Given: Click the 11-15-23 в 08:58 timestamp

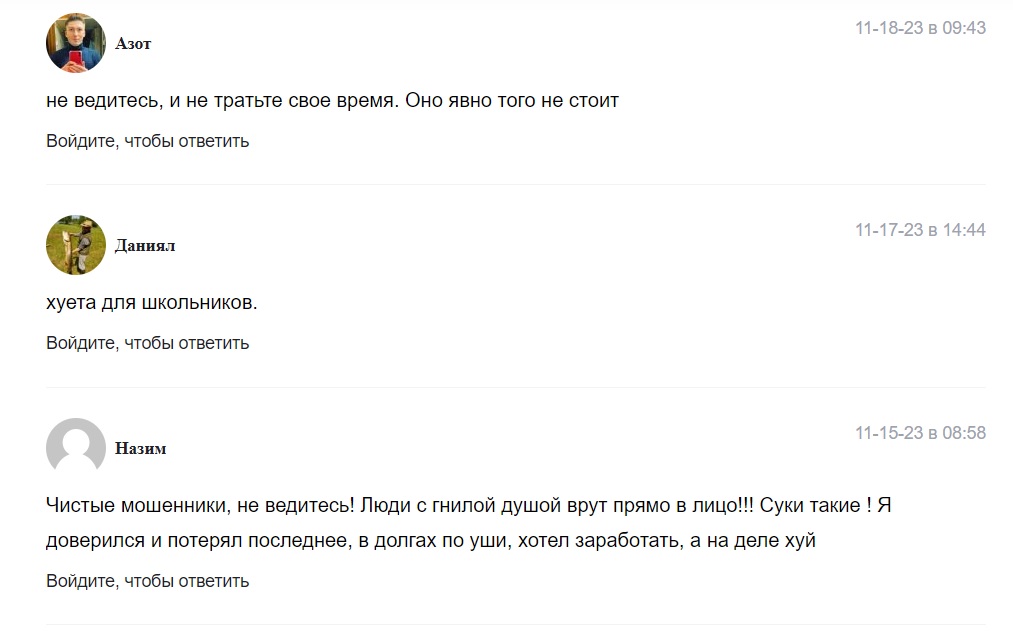Looking at the screenshot, I should 920,433.
